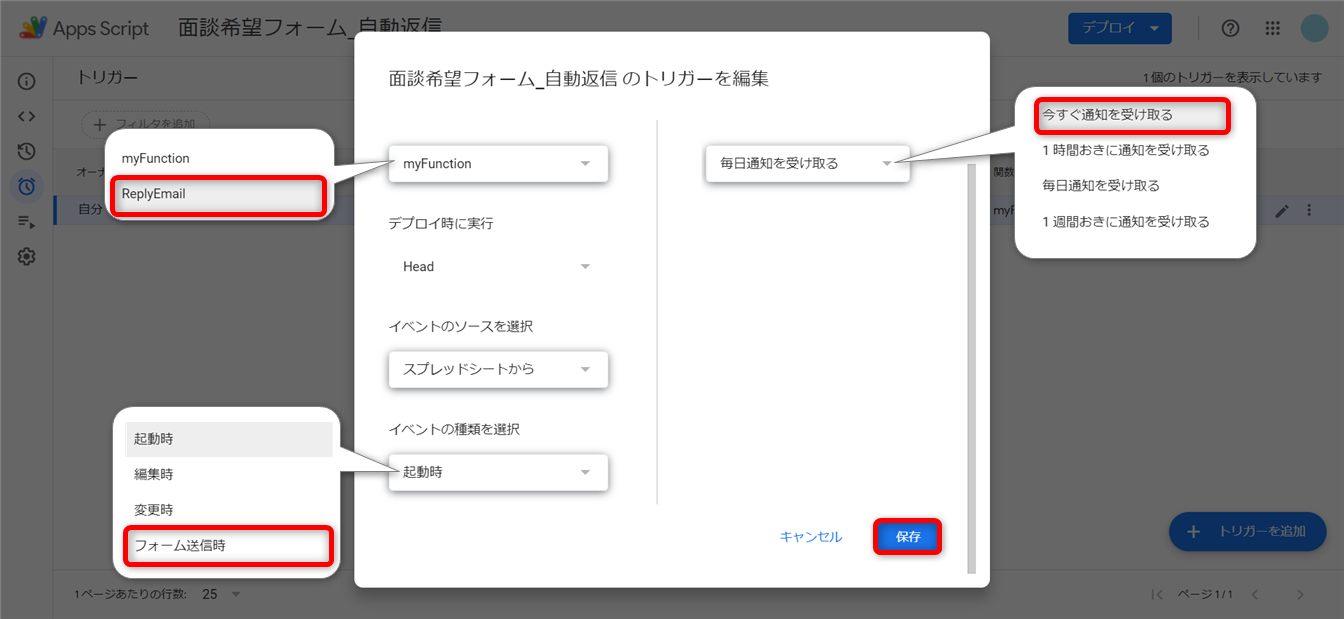
Task: Click the user account avatar
Action: pos(1314,28)
